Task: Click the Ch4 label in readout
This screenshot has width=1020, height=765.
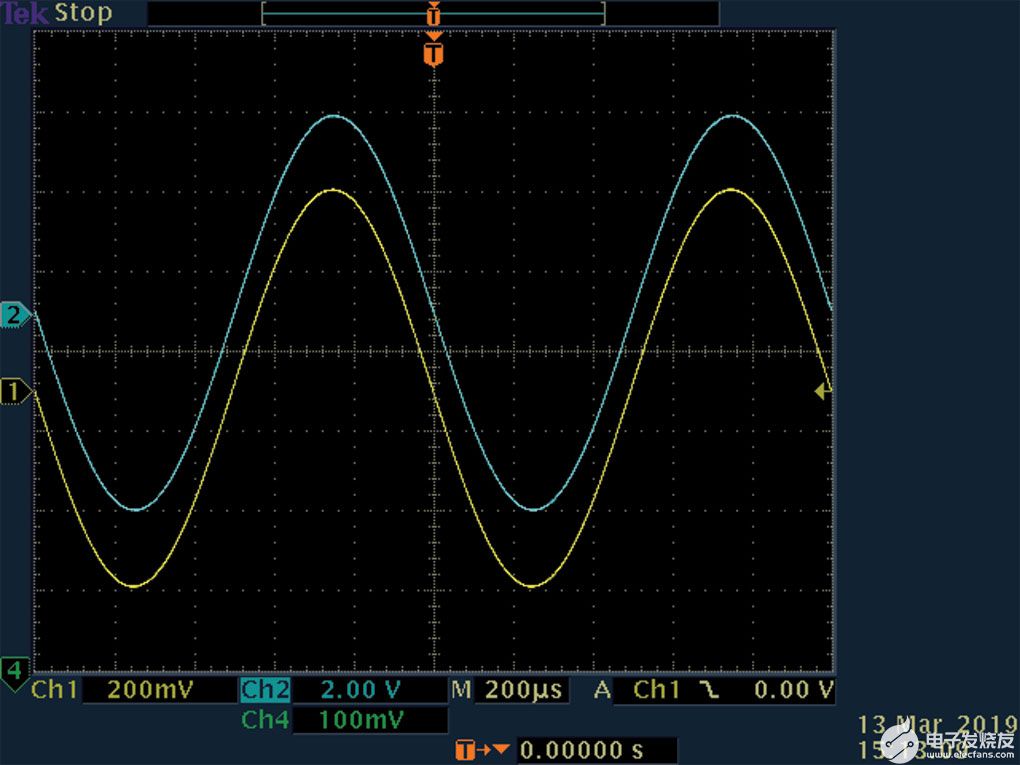Action: tap(265, 720)
